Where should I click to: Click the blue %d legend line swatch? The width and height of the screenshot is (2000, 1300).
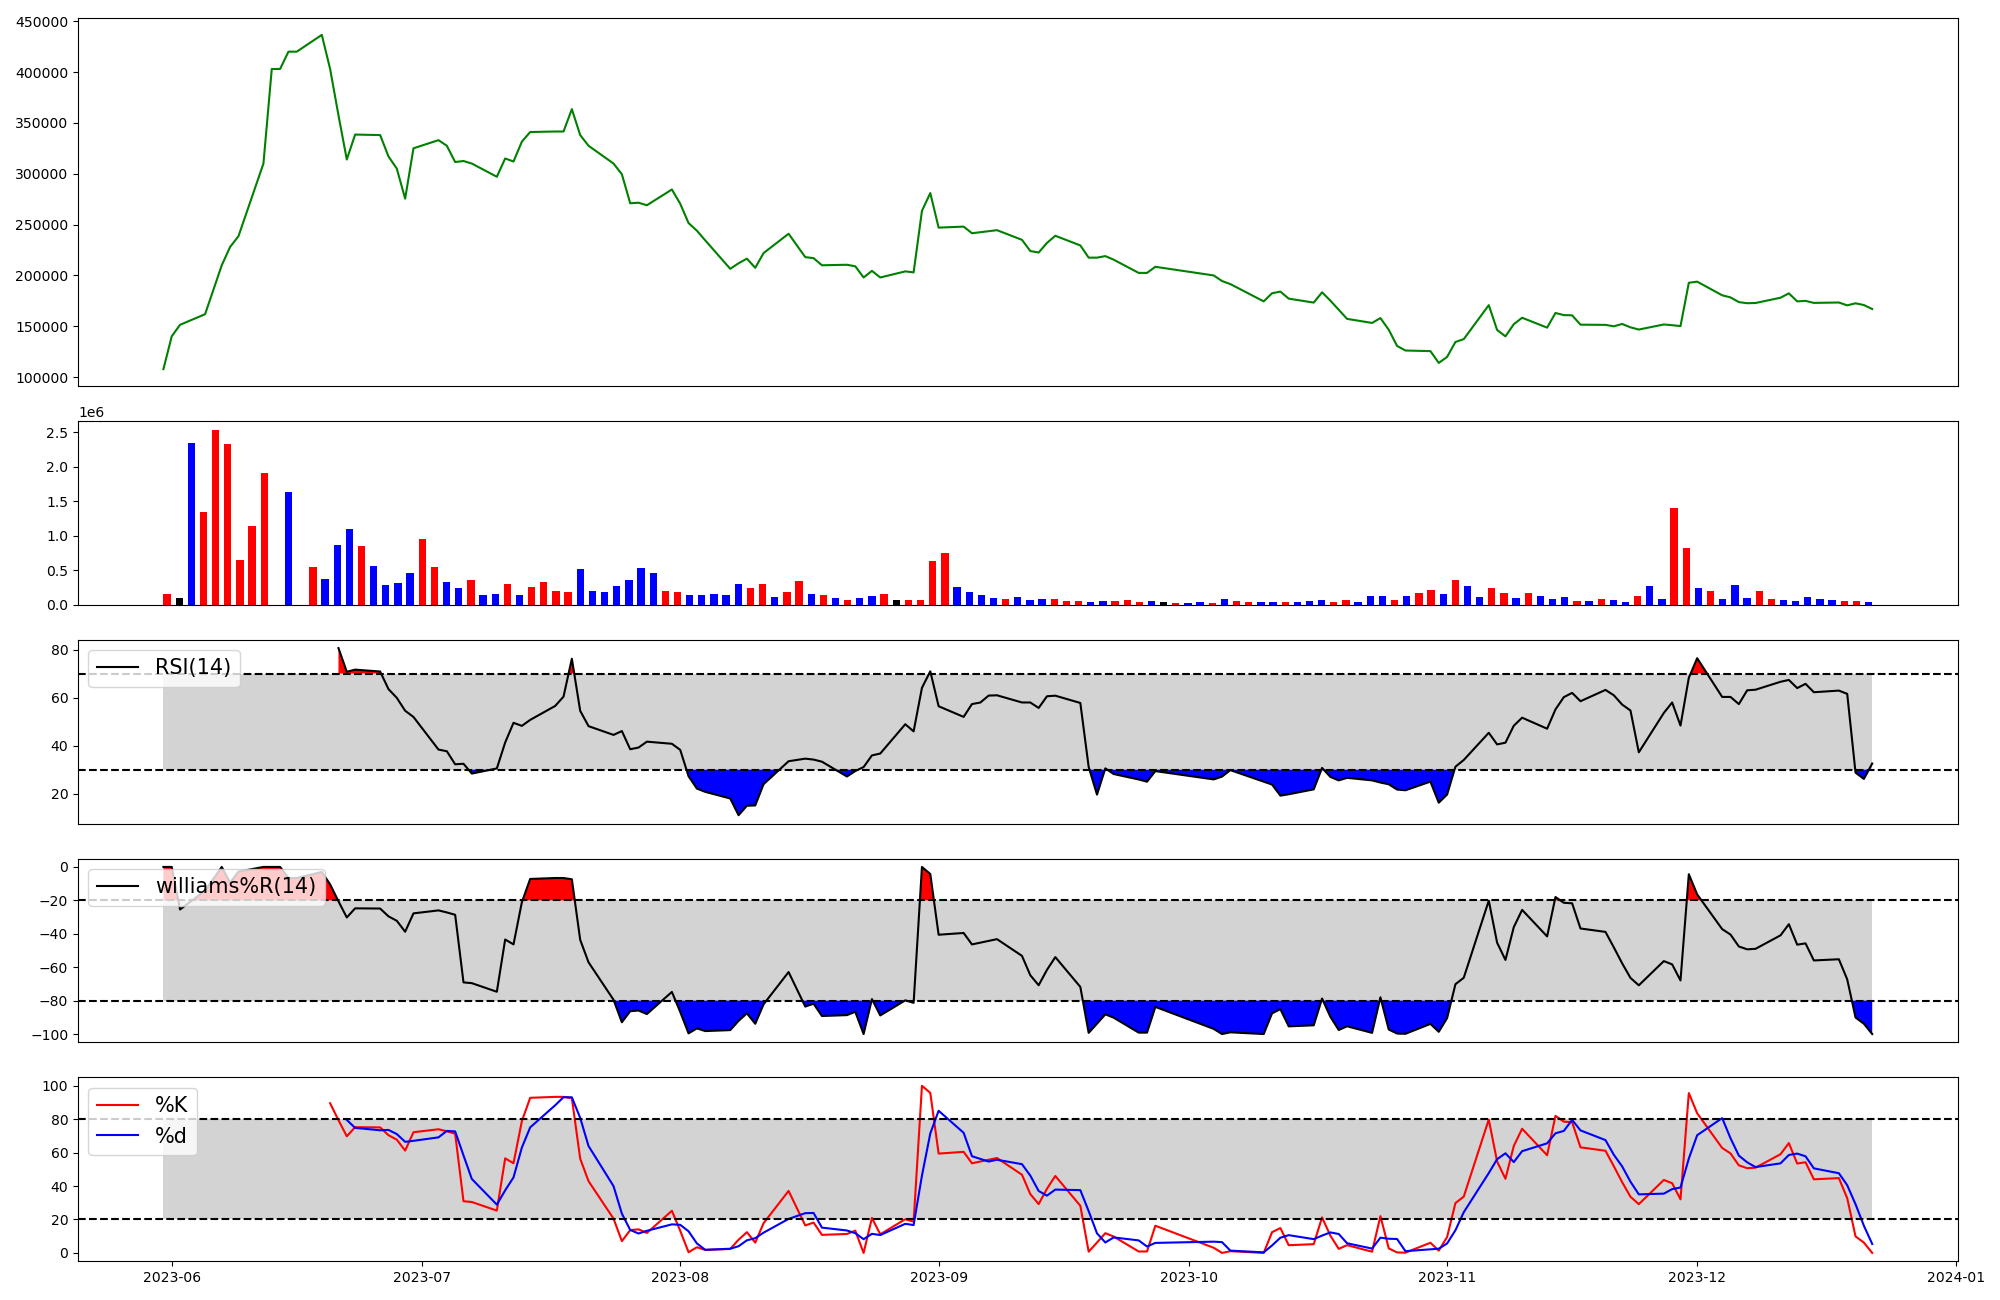(117, 1136)
